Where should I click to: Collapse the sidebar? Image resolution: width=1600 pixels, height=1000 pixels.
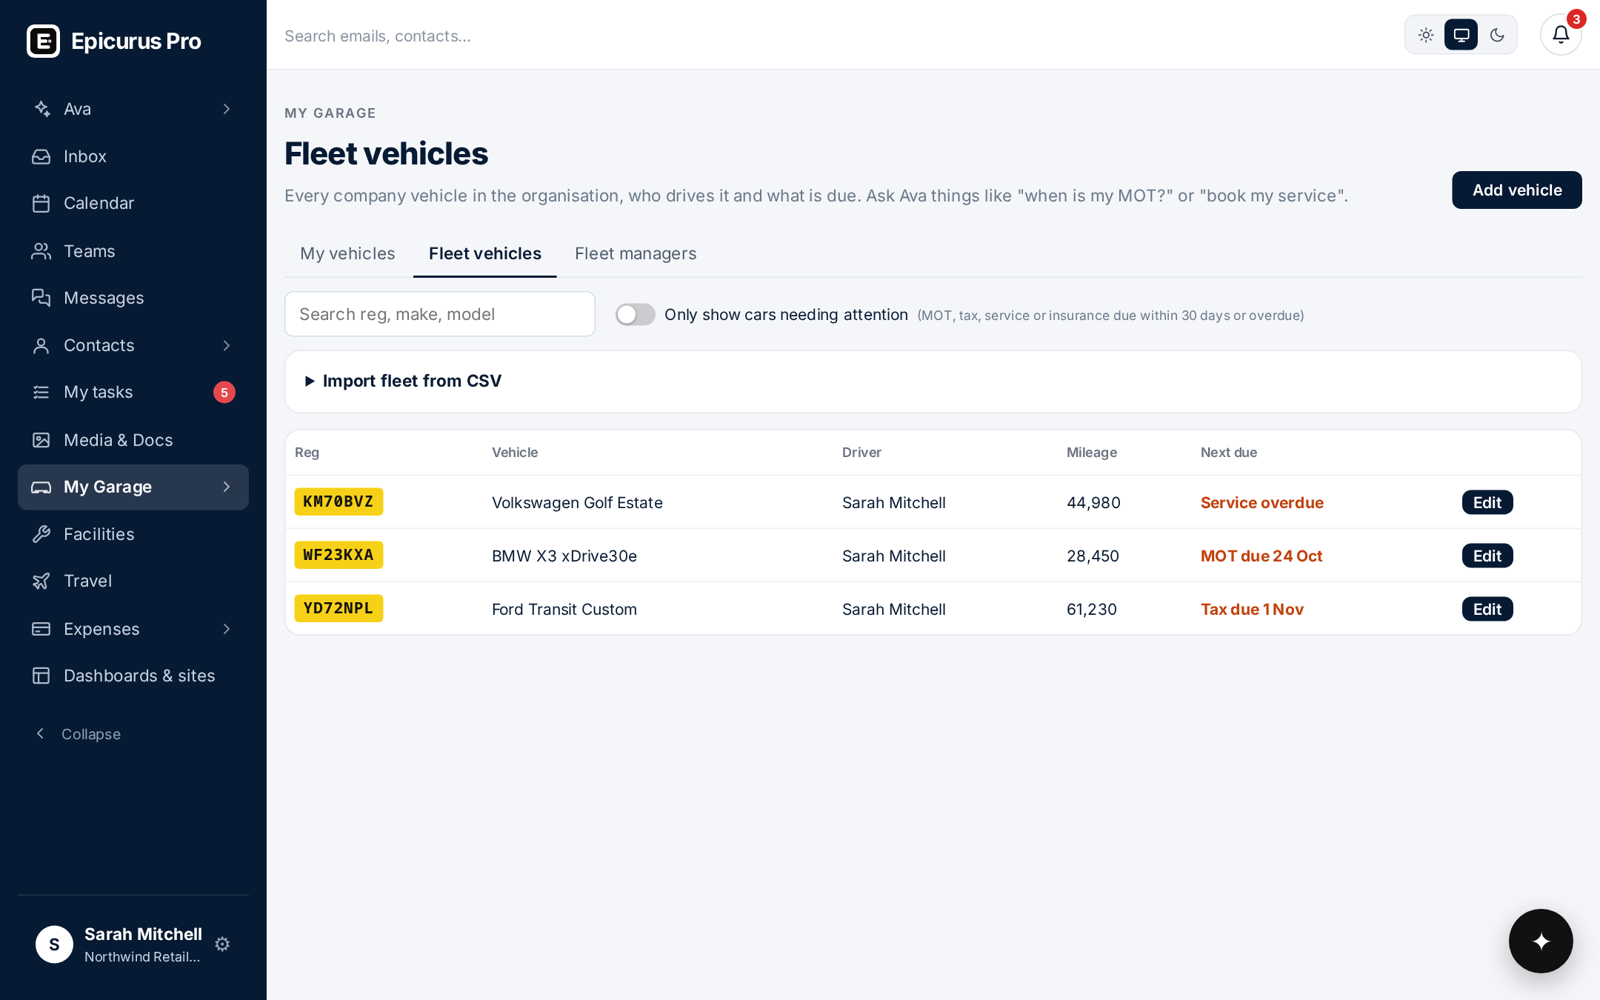point(78,734)
